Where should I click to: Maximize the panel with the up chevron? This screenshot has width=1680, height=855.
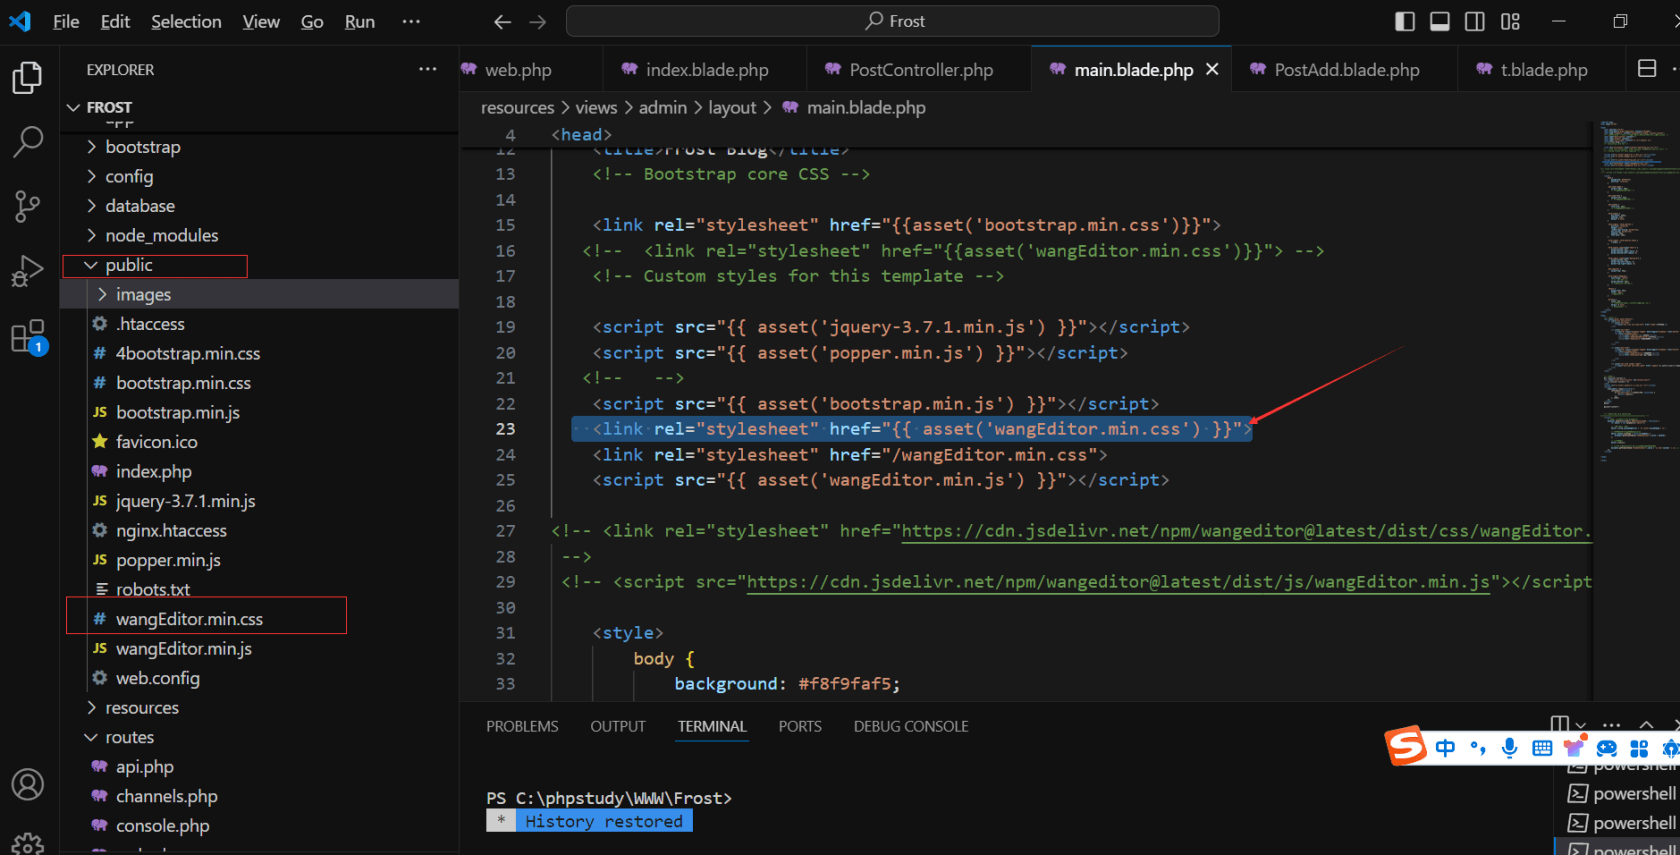(x=1646, y=725)
